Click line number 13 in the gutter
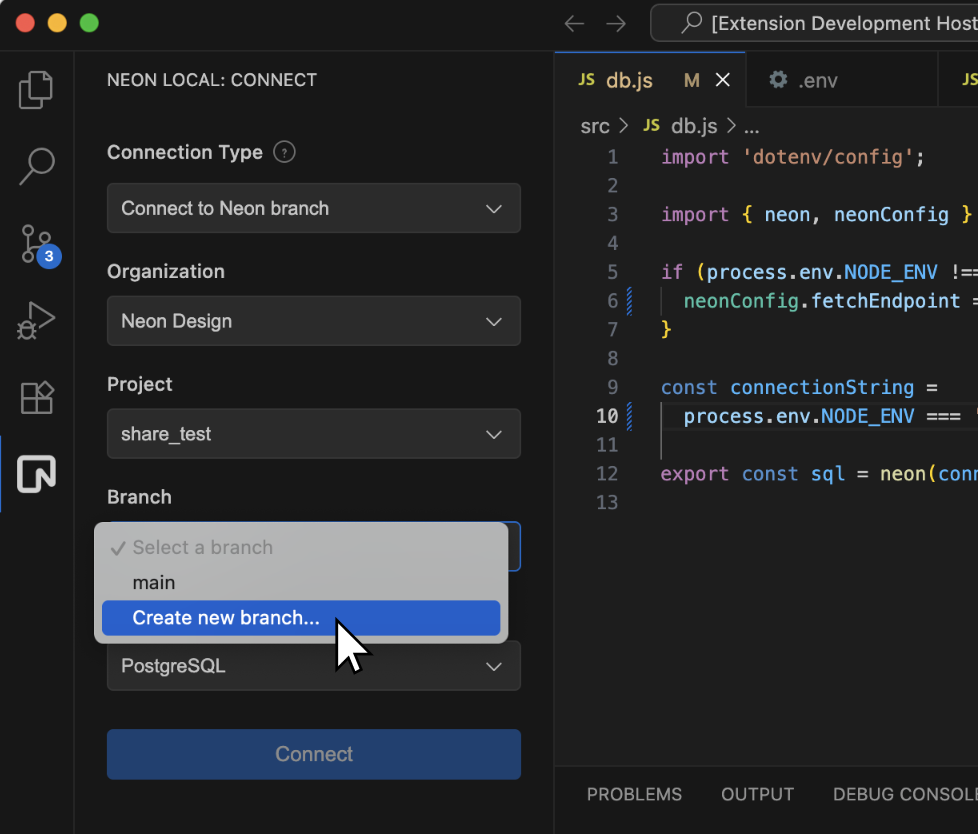This screenshot has height=834, width=978. click(x=607, y=502)
